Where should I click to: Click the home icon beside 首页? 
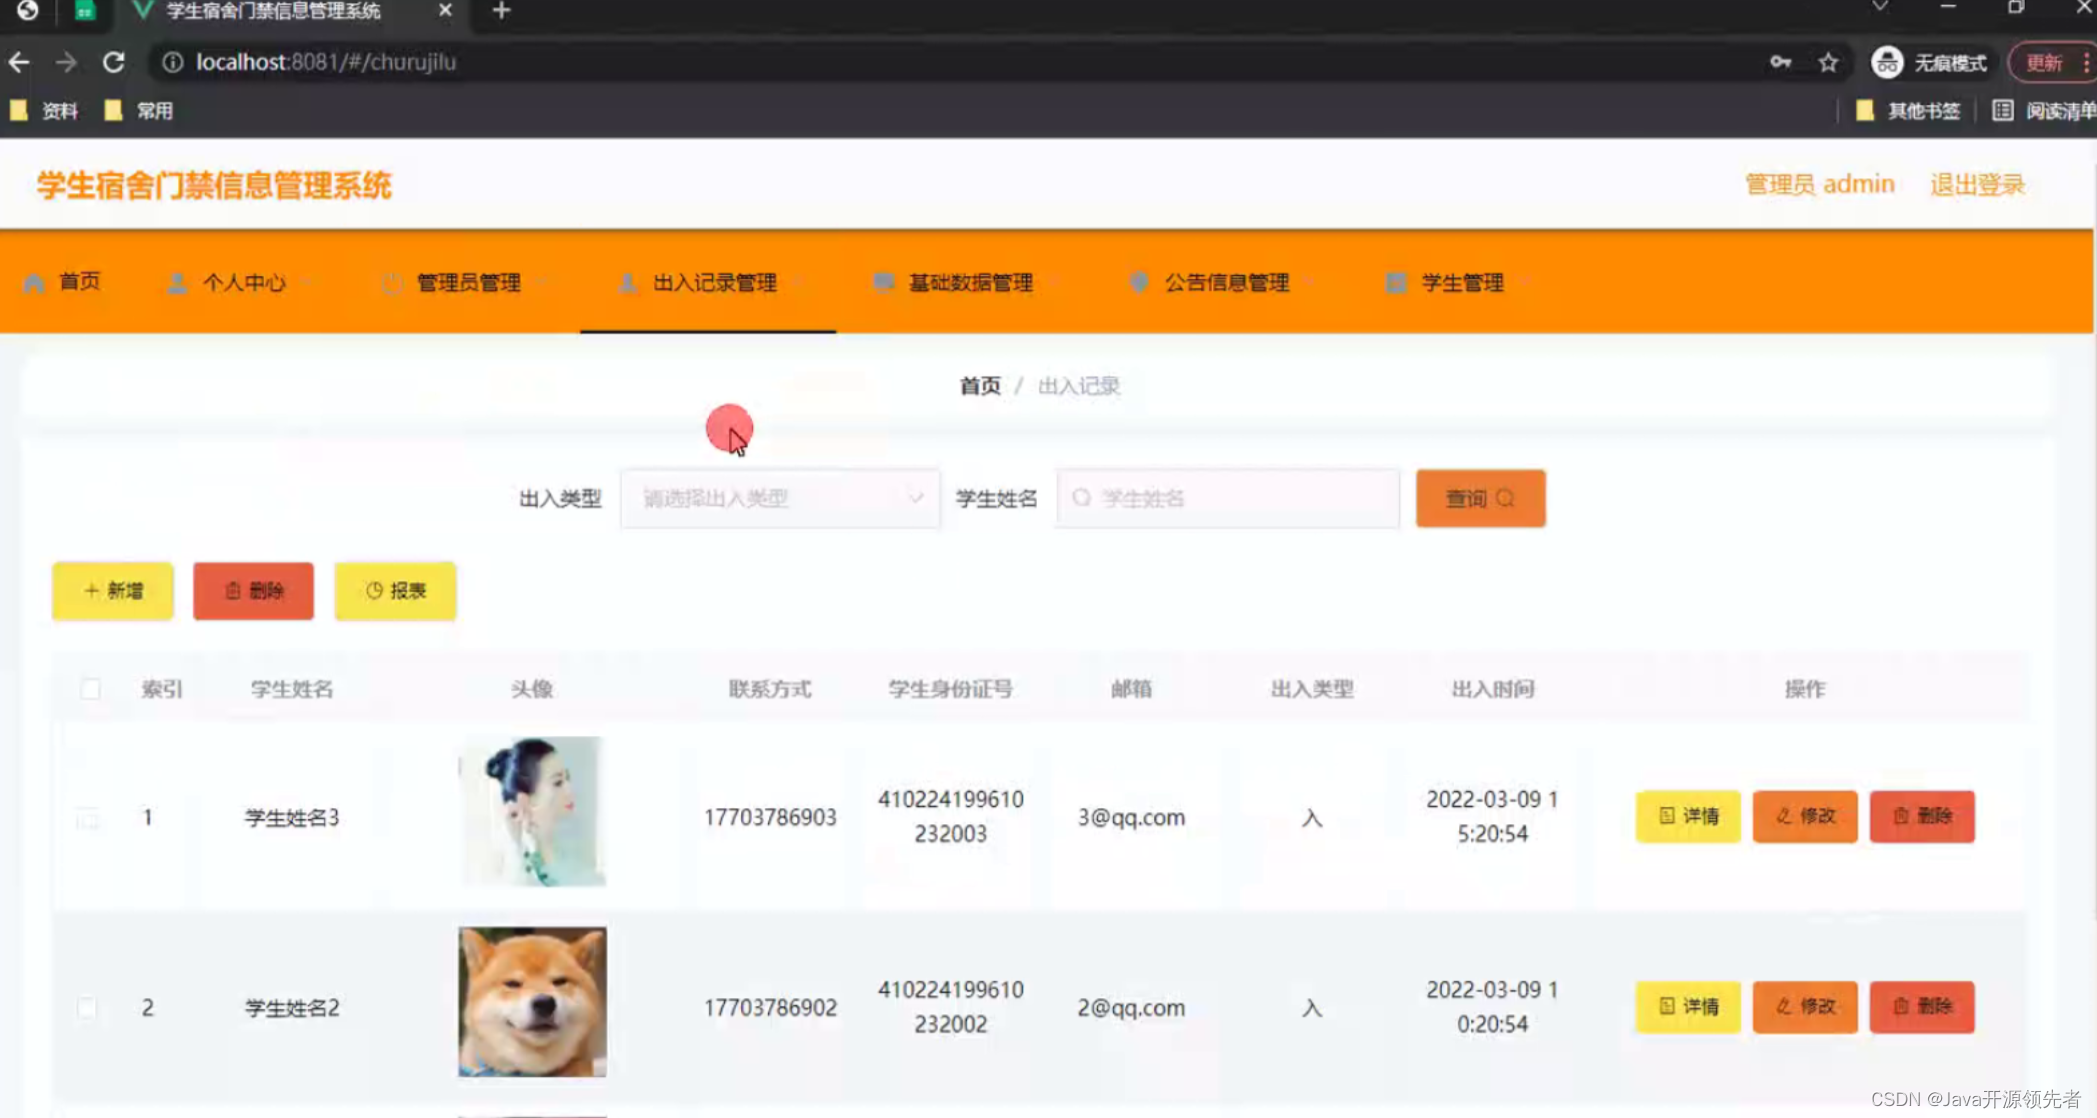pos(34,283)
